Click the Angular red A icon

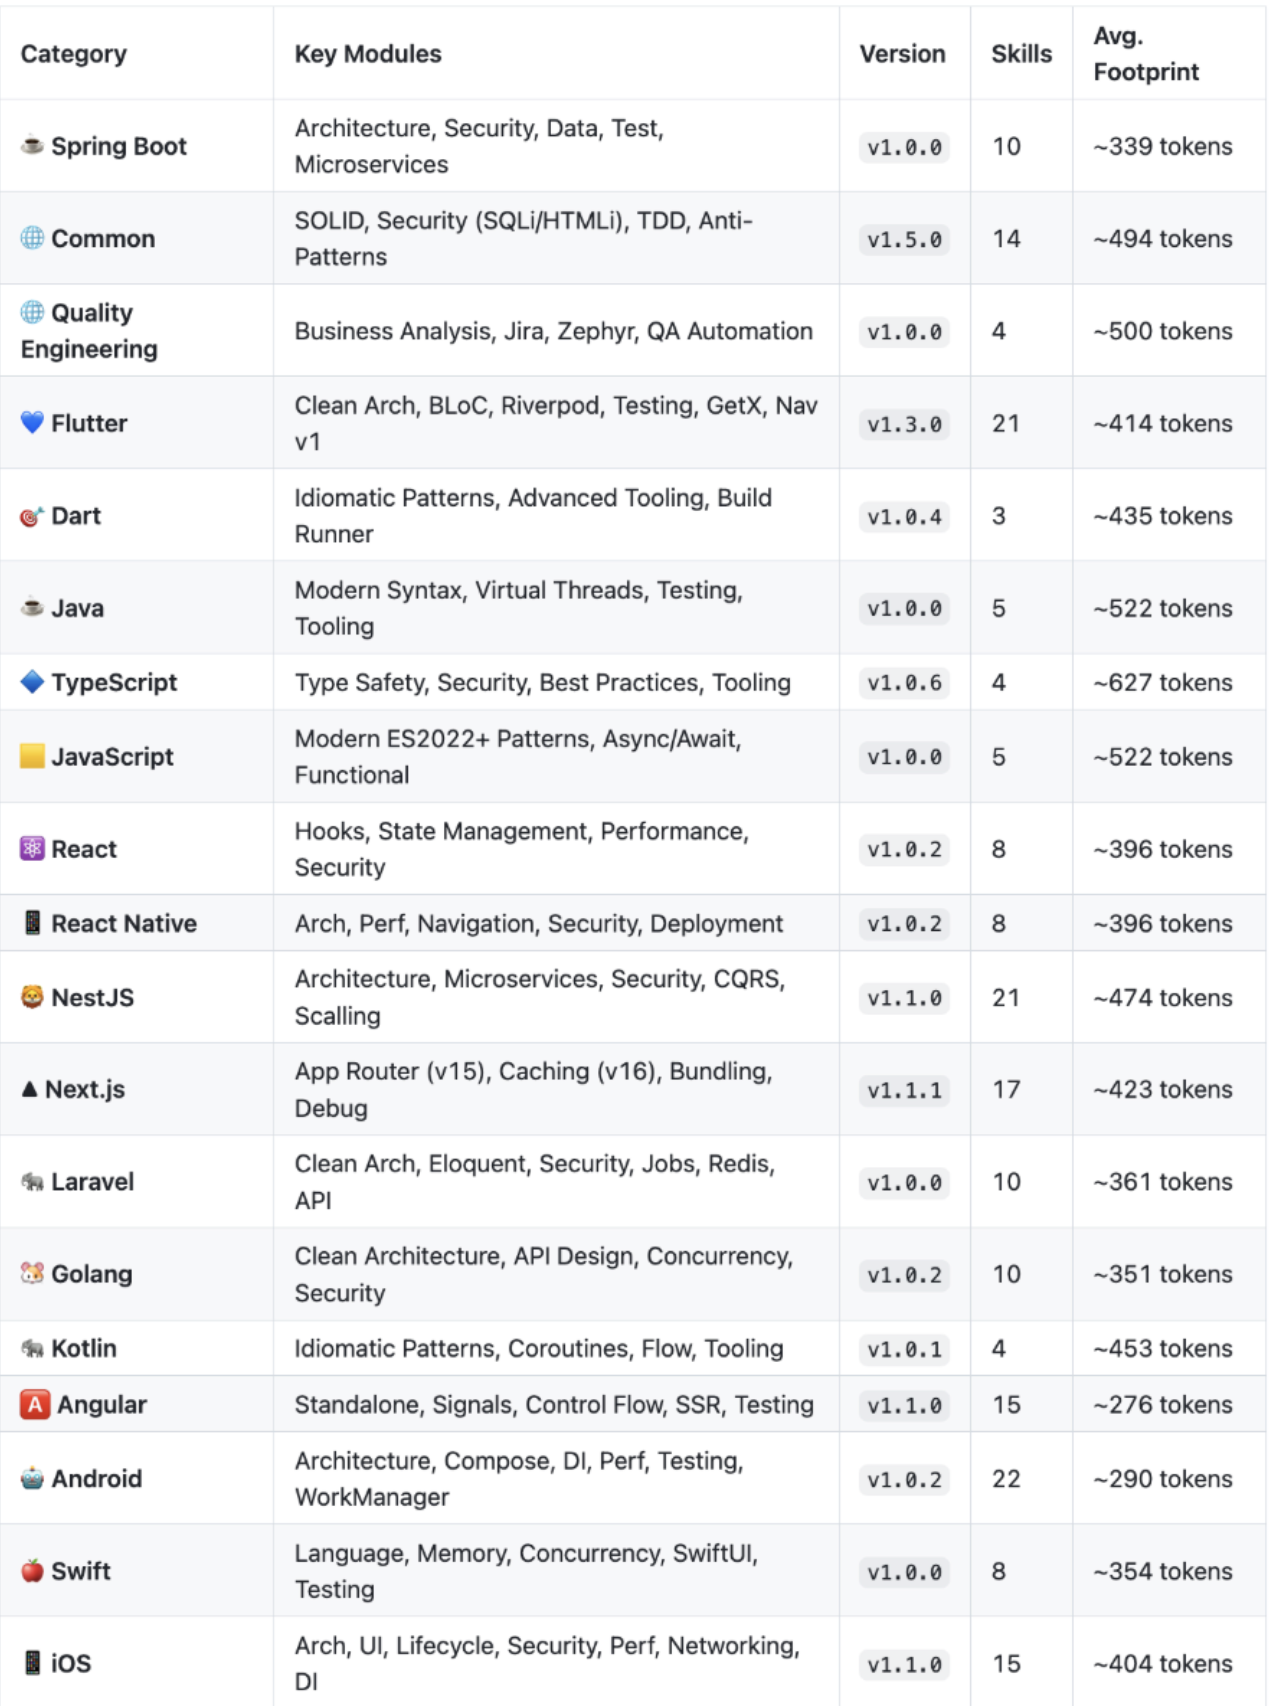34,1404
